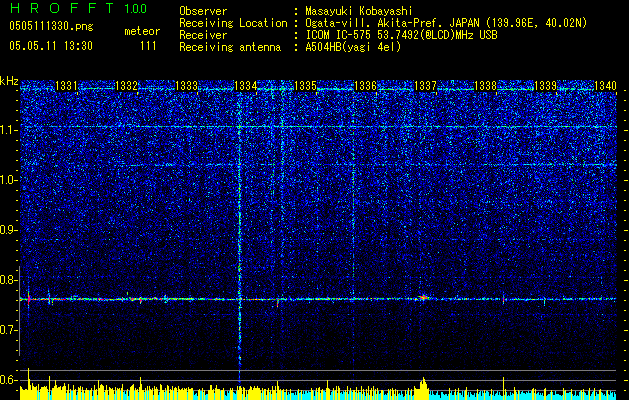Click the kHz axis unit label
The width and height of the screenshot is (629, 400).
(9, 81)
